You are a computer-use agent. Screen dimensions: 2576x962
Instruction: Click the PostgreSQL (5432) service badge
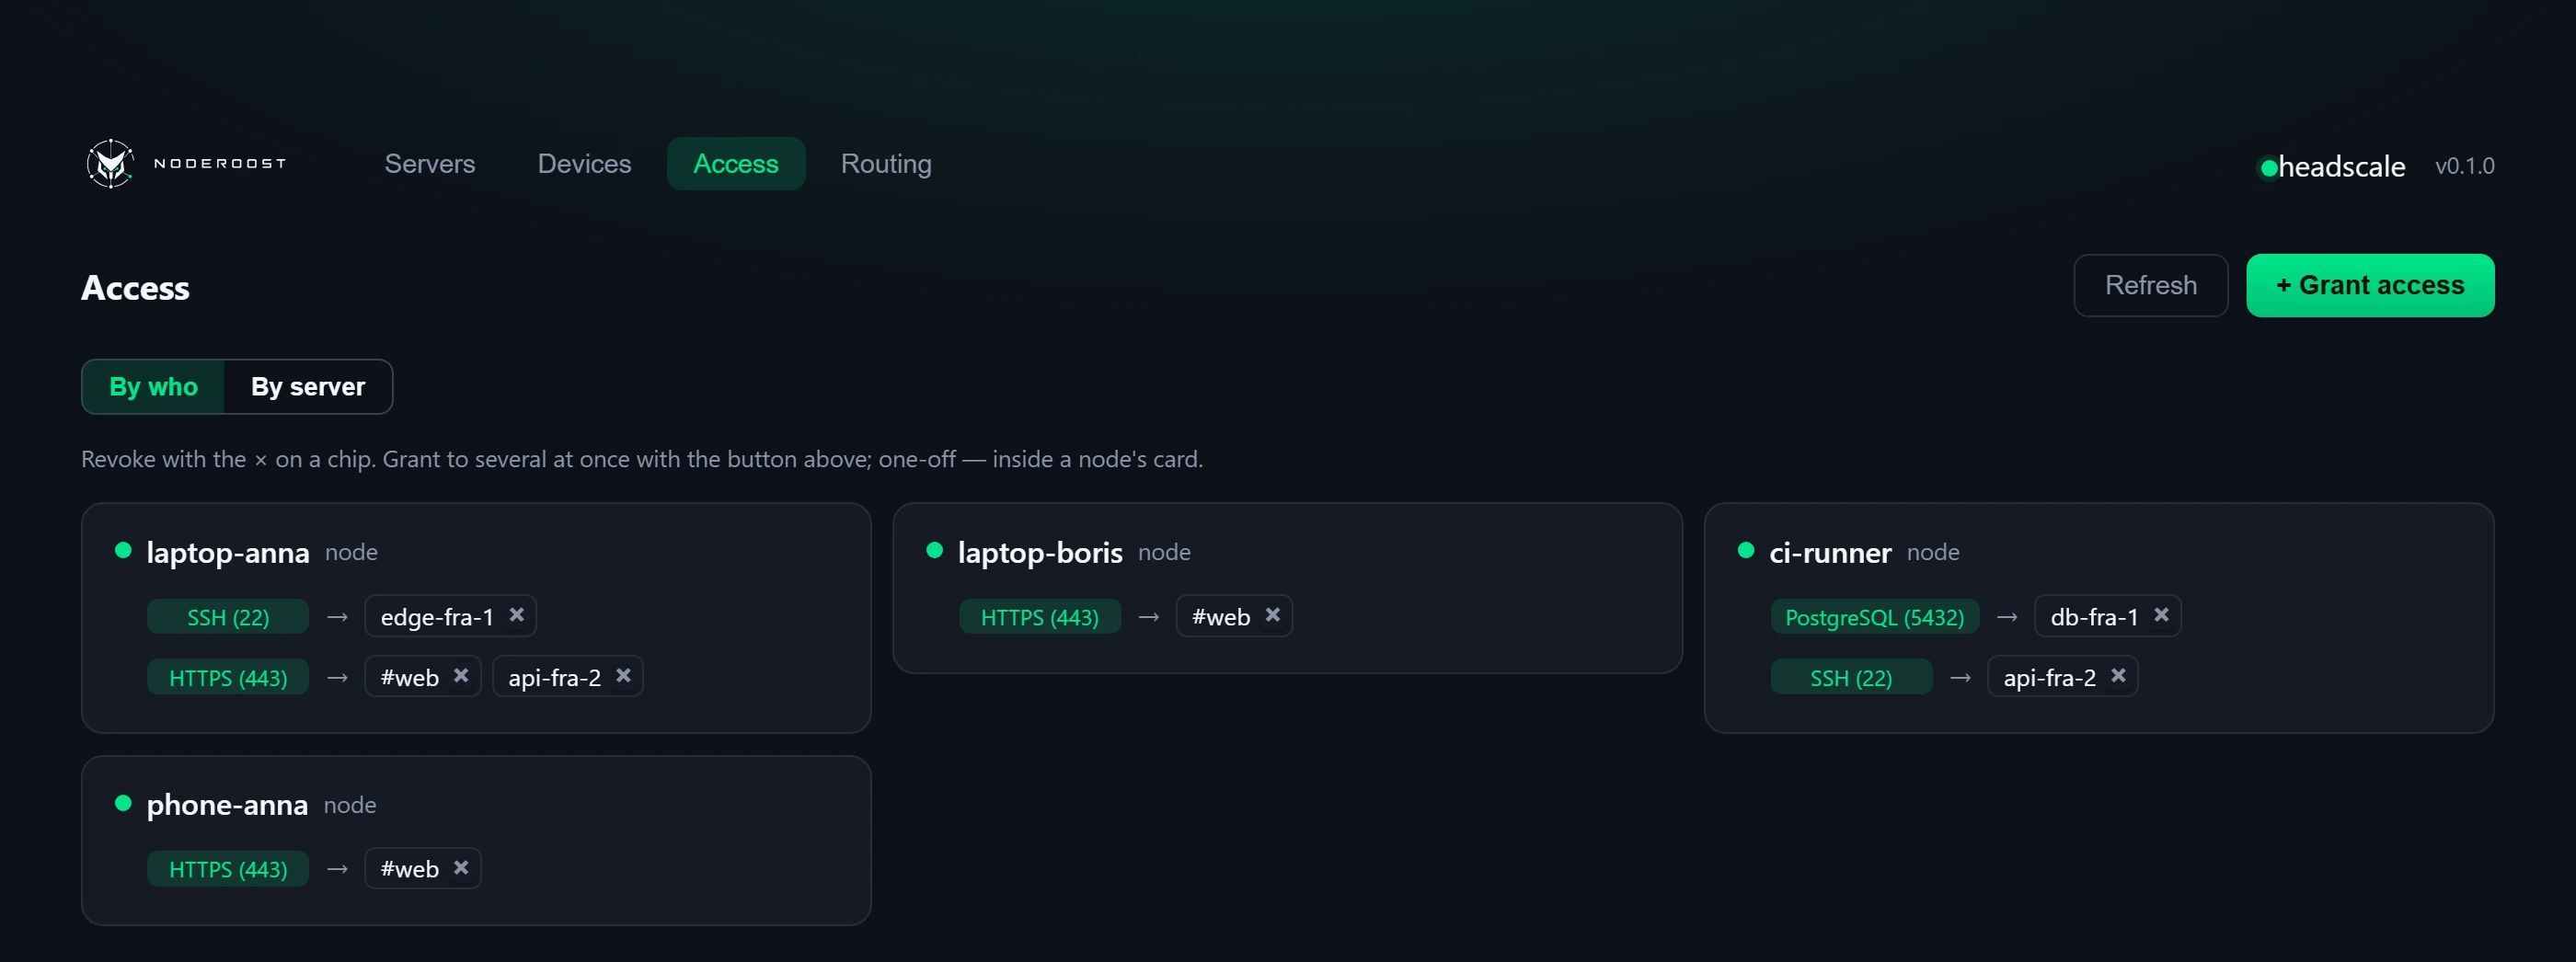click(x=1874, y=617)
